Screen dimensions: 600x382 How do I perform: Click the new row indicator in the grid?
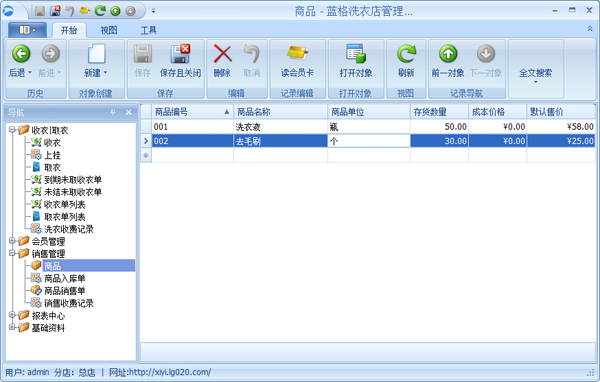coord(146,155)
